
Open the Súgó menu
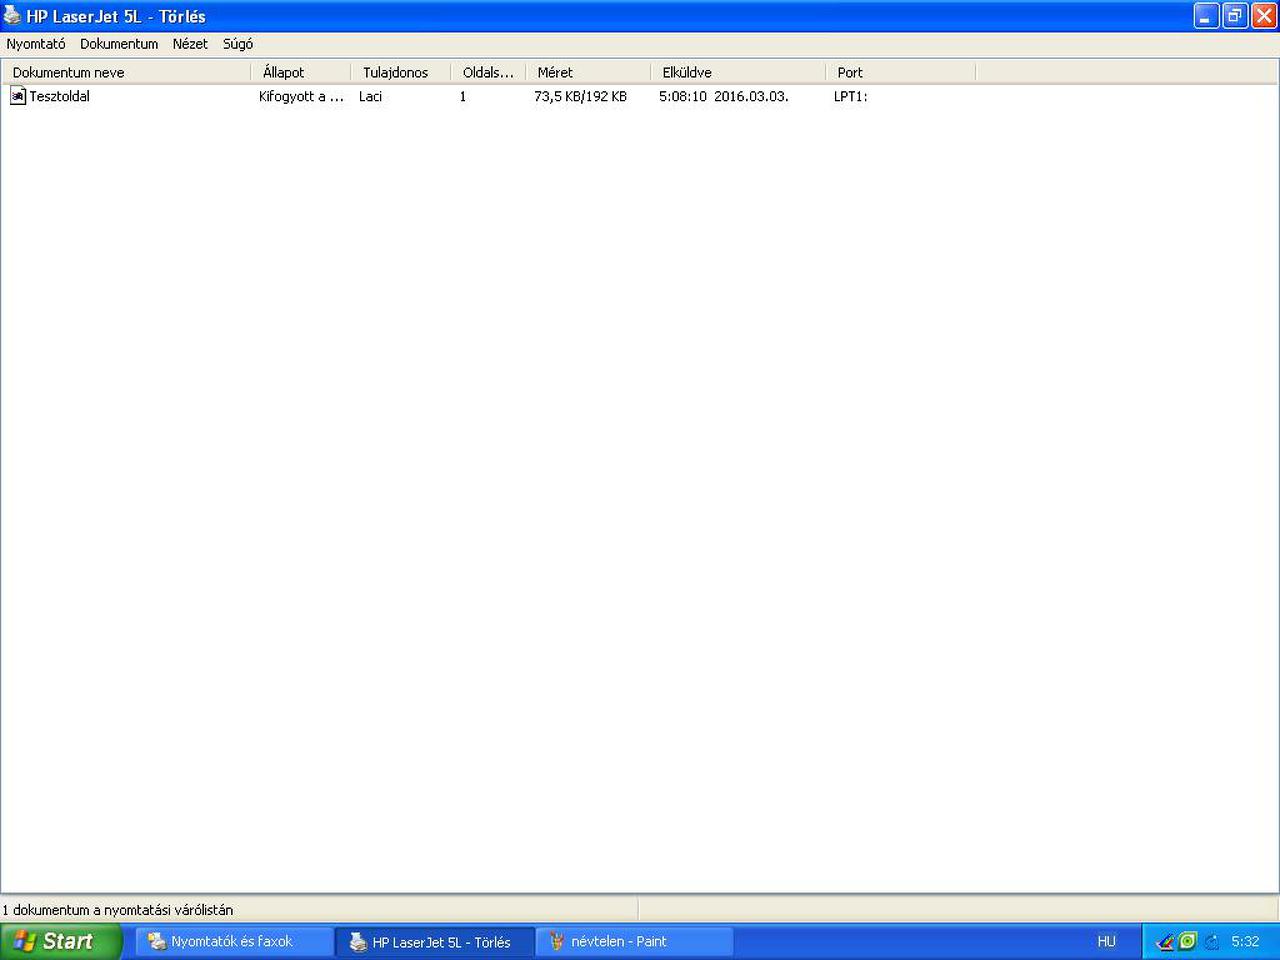[x=238, y=44]
